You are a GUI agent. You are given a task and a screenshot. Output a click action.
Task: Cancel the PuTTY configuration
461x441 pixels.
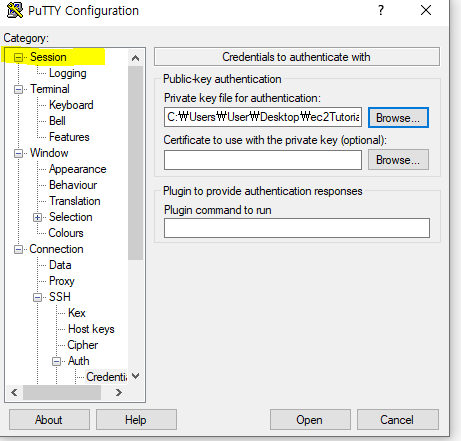398,420
